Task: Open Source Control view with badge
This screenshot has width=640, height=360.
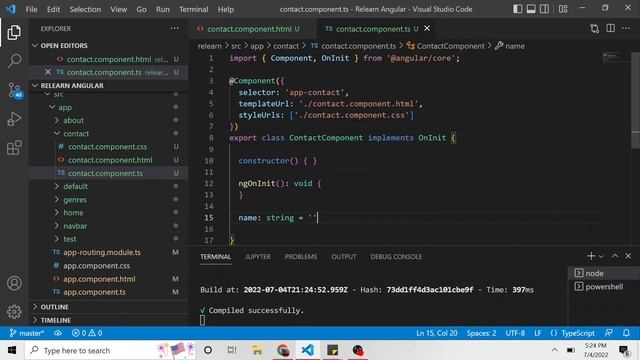Action: [15, 90]
